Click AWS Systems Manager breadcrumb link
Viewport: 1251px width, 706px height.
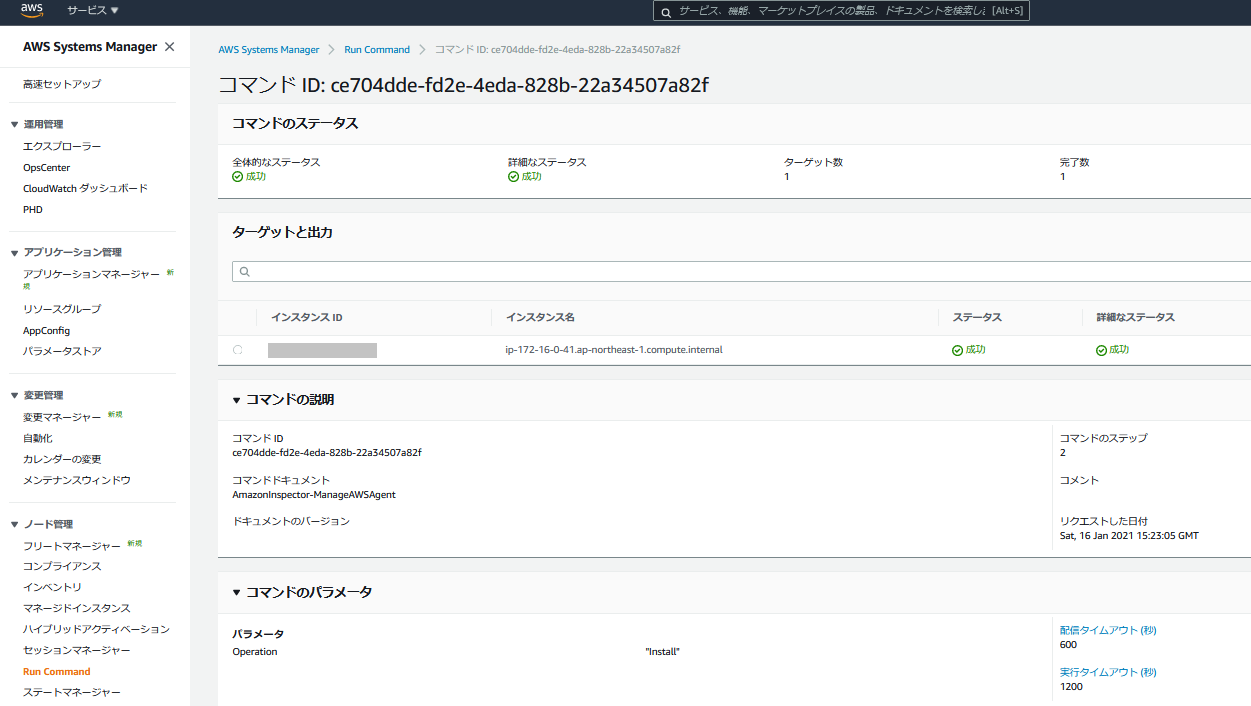[269, 49]
